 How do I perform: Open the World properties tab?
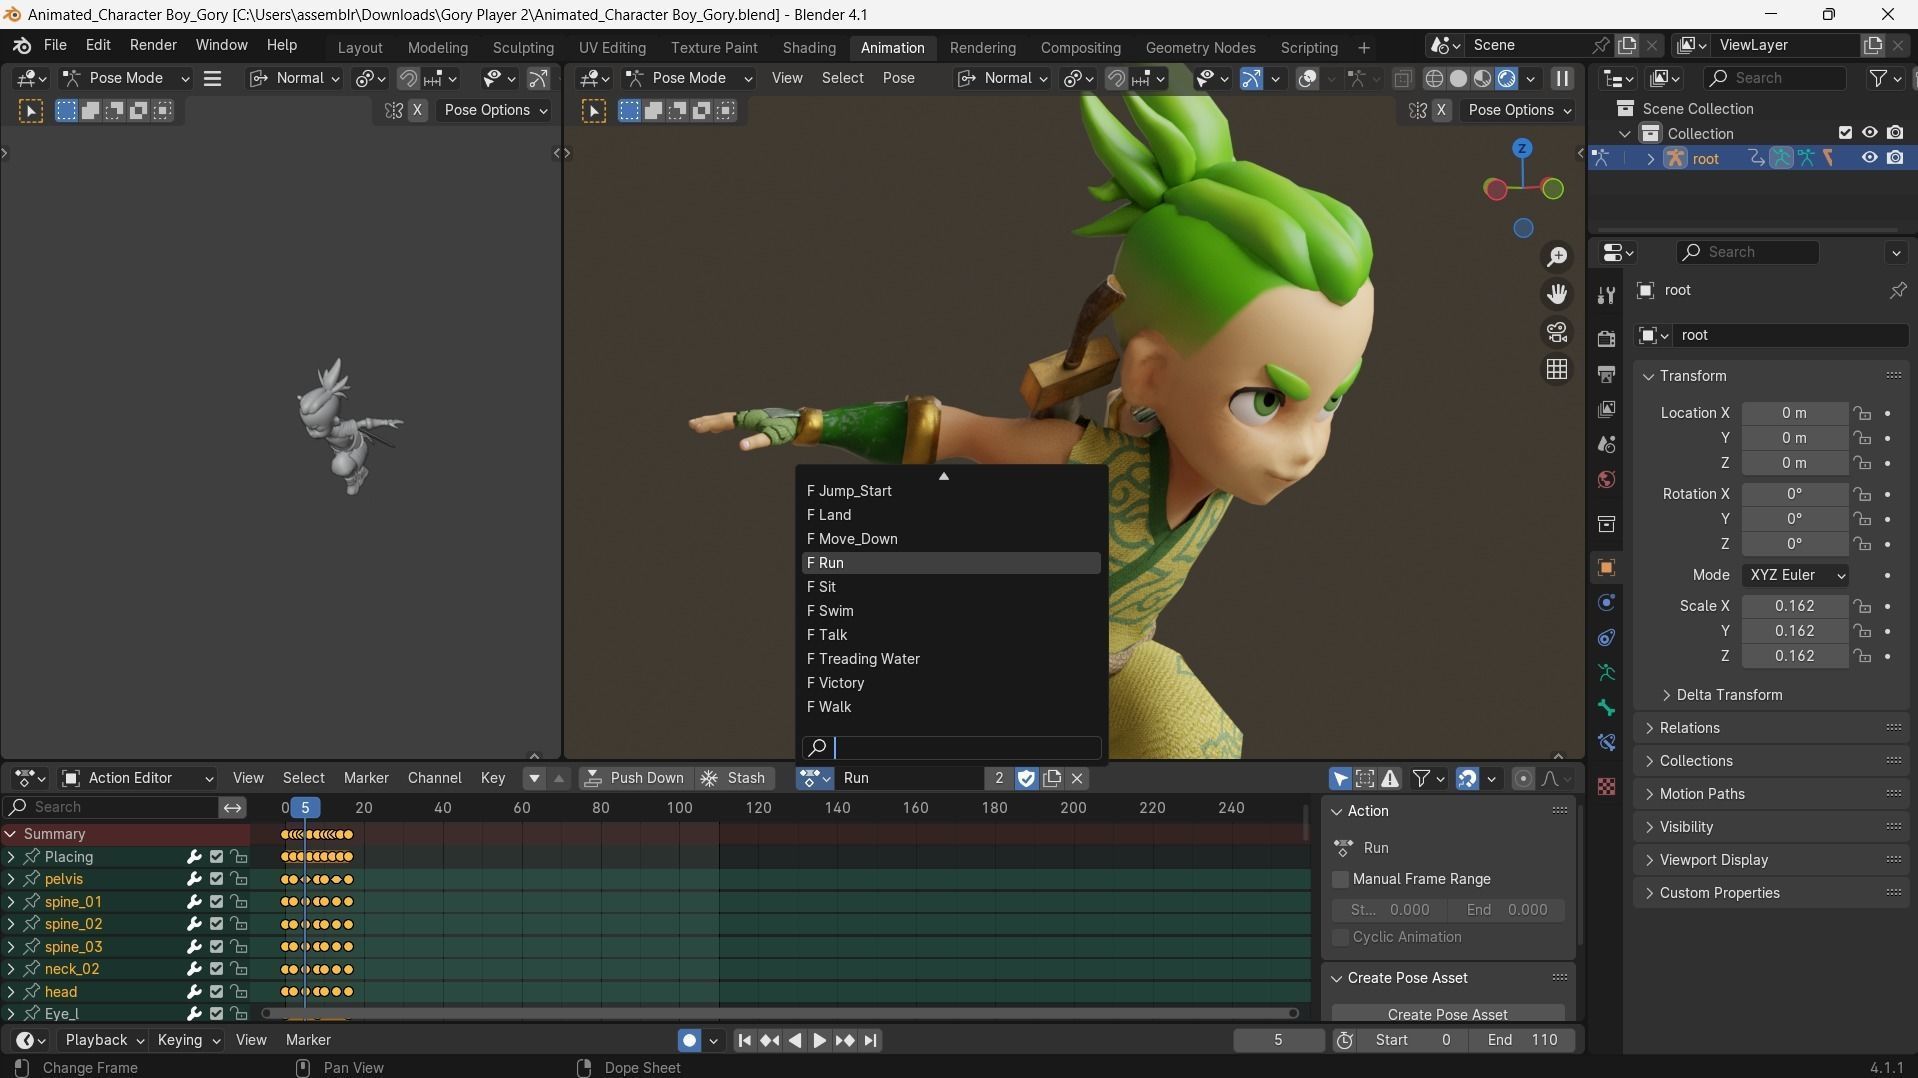click(x=1606, y=479)
